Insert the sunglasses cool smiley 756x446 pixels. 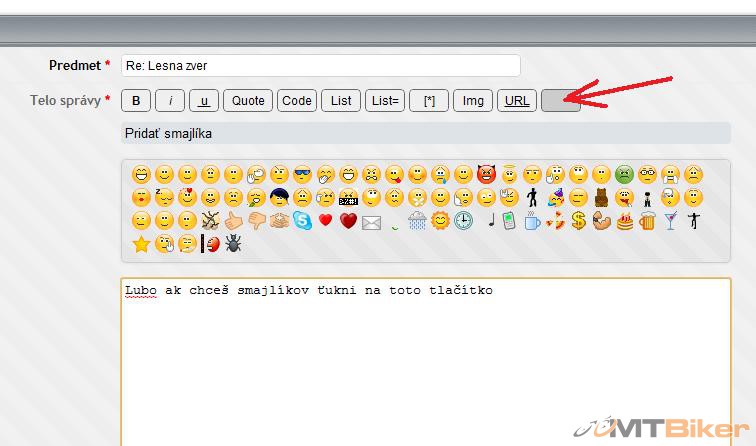pyautogui.click(x=303, y=174)
